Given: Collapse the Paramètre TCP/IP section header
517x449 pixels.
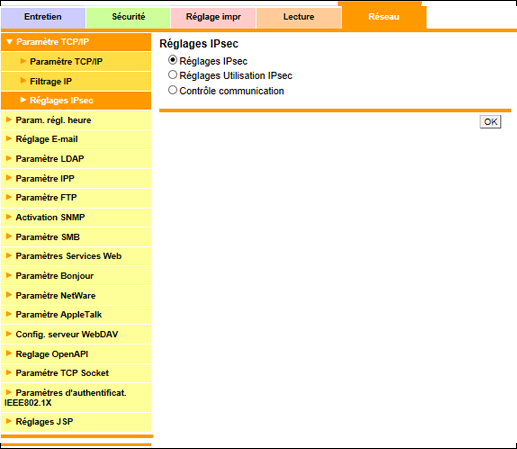Looking at the screenshot, I should click(x=76, y=42).
